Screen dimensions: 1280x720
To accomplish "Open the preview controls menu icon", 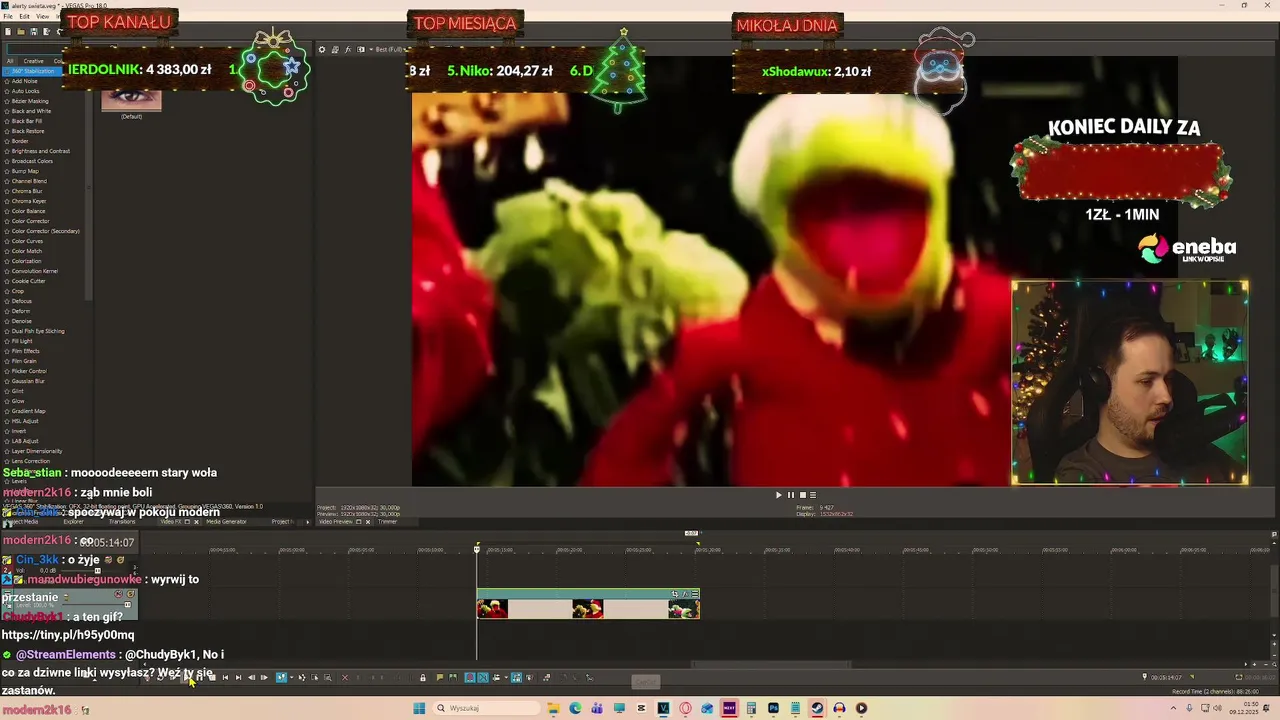I will click(x=812, y=495).
